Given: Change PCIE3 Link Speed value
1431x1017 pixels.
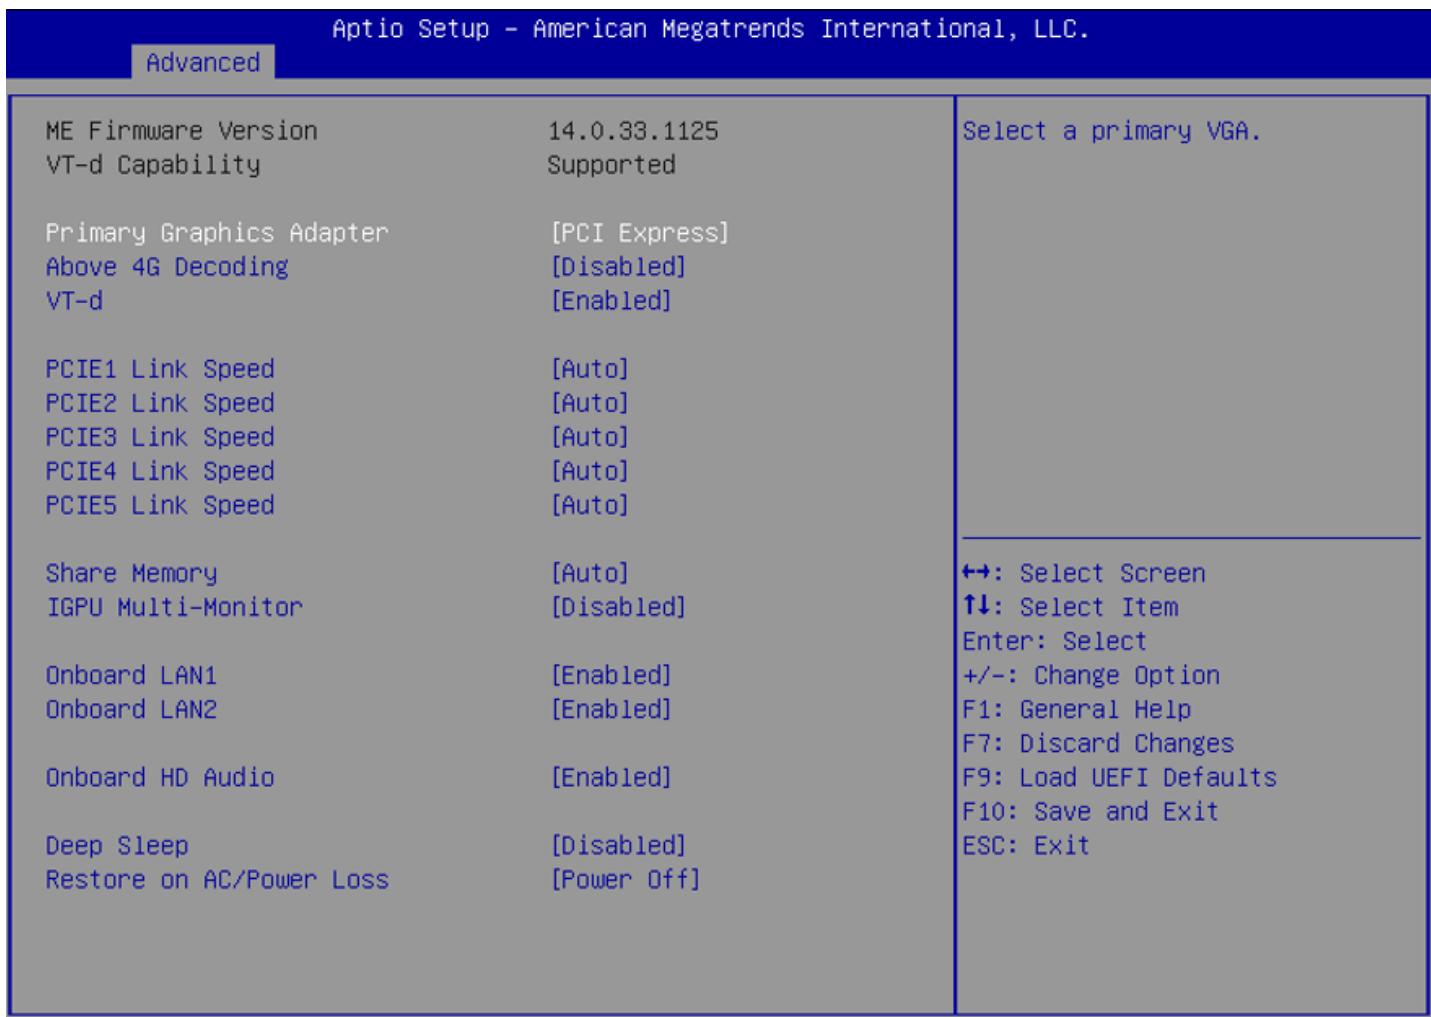Looking at the screenshot, I should point(590,437).
